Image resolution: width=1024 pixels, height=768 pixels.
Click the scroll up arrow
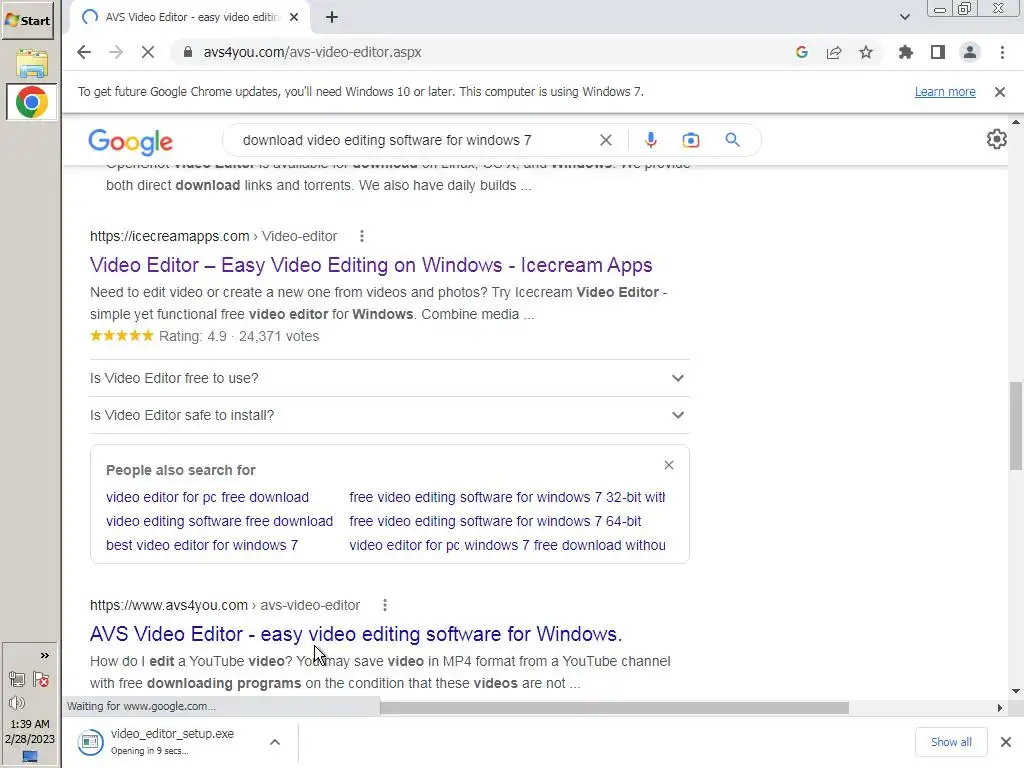click(1016, 122)
